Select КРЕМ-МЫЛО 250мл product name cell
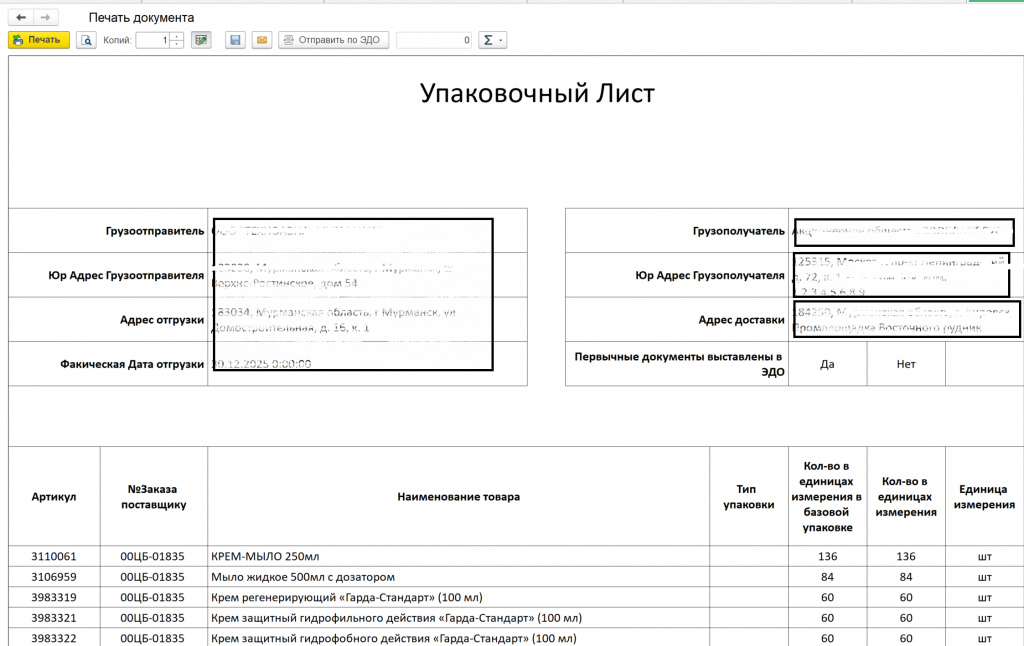The image size is (1024, 646). pyautogui.click(x=458, y=557)
